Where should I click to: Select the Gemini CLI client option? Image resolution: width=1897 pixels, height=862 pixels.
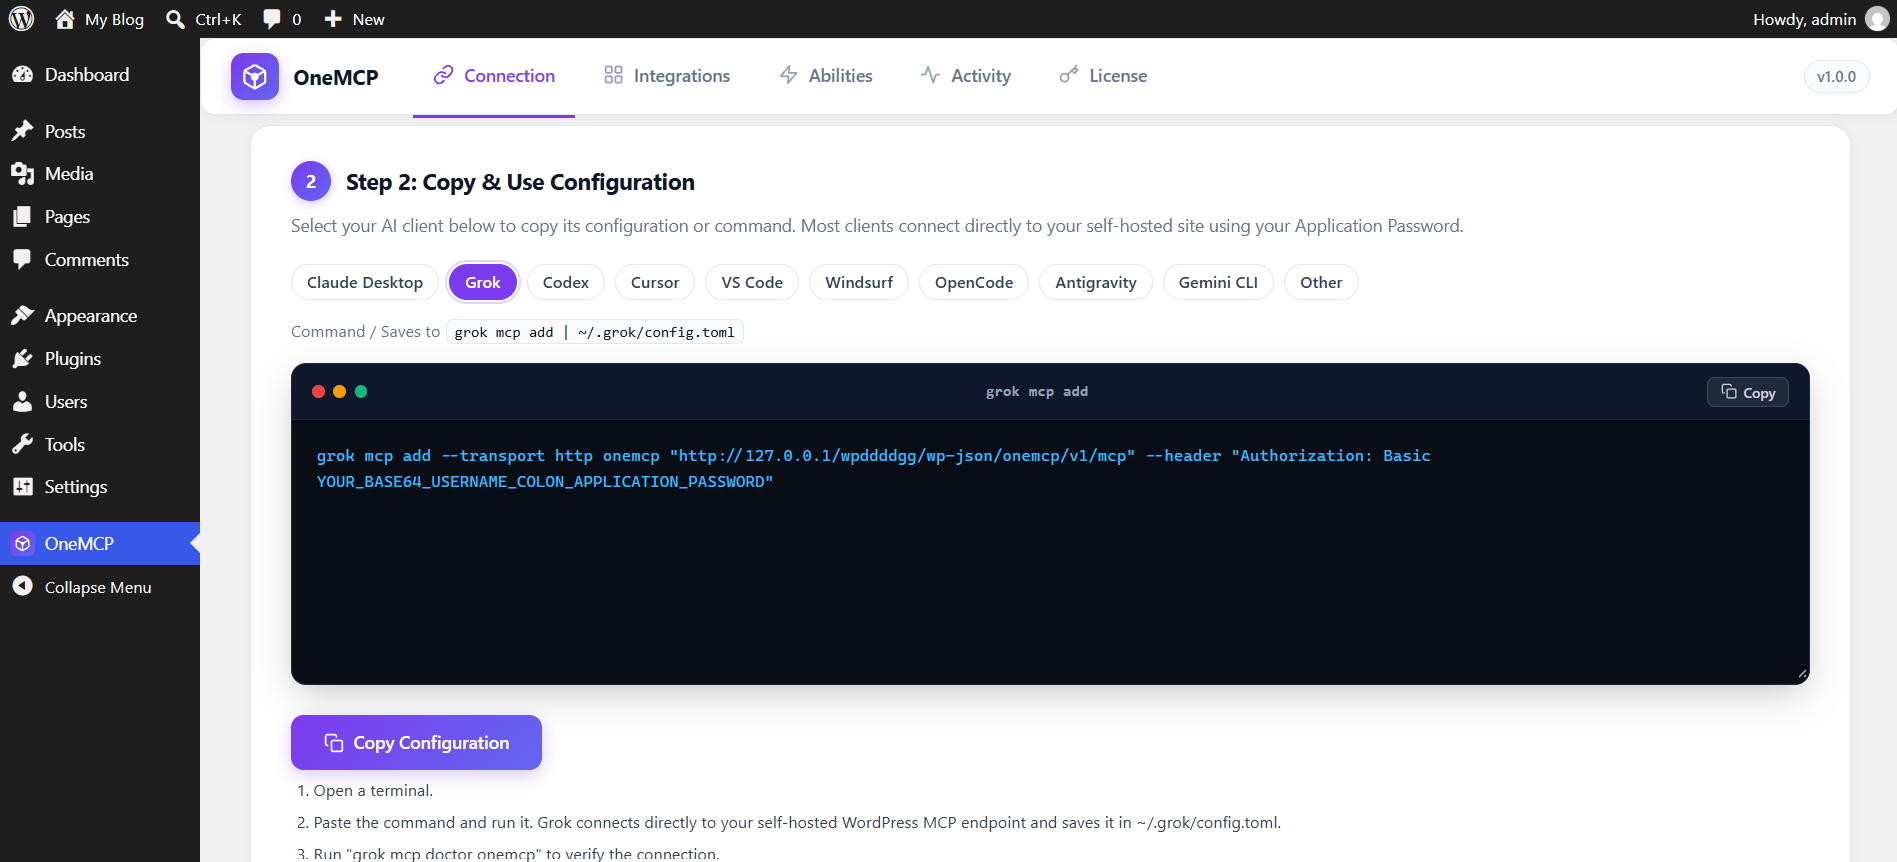[x=1218, y=282]
